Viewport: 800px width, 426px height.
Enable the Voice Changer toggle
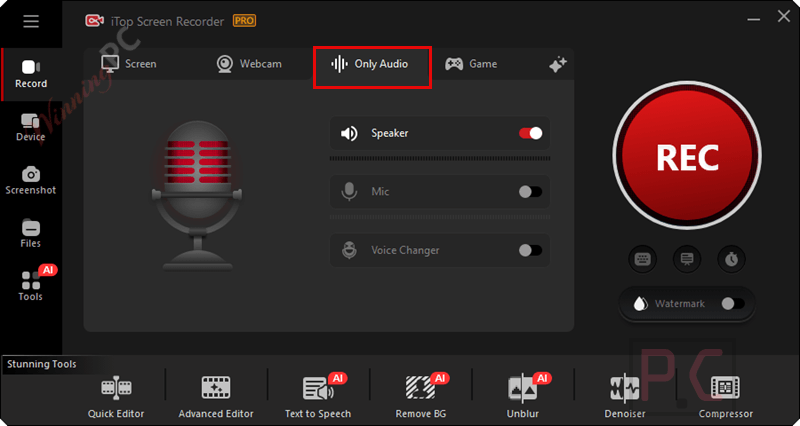pyautogui.click(x=531, y=250)
